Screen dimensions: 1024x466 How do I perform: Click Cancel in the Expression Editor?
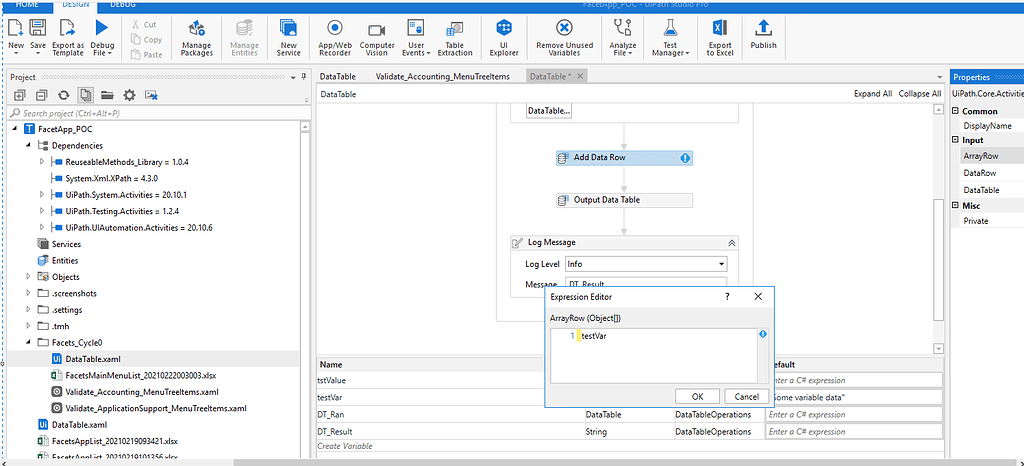pos(741,396)
